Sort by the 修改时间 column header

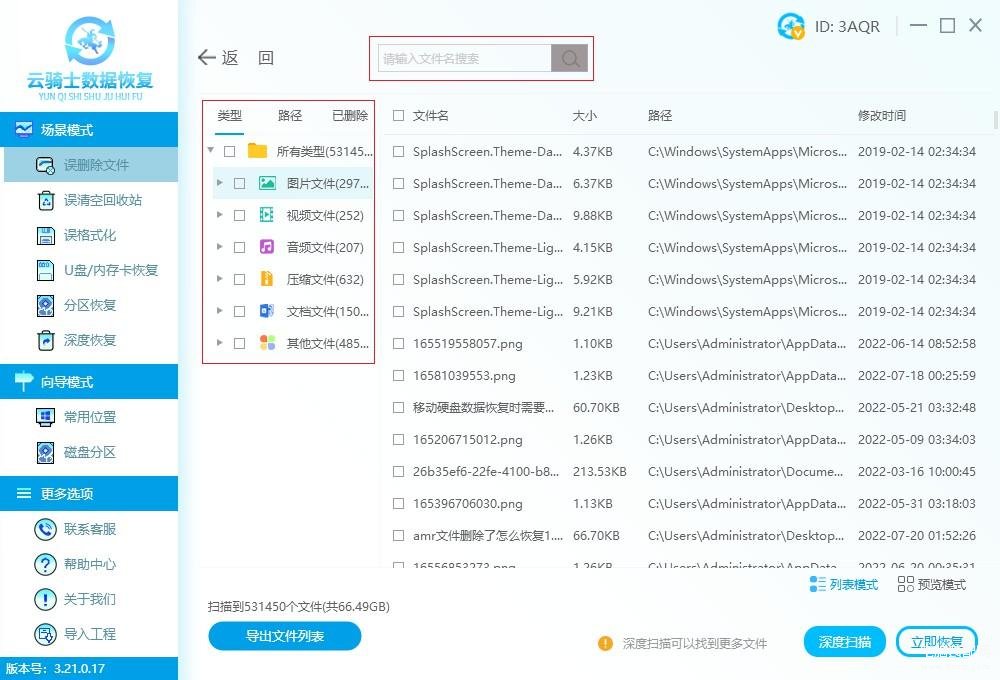click(881, 115)
